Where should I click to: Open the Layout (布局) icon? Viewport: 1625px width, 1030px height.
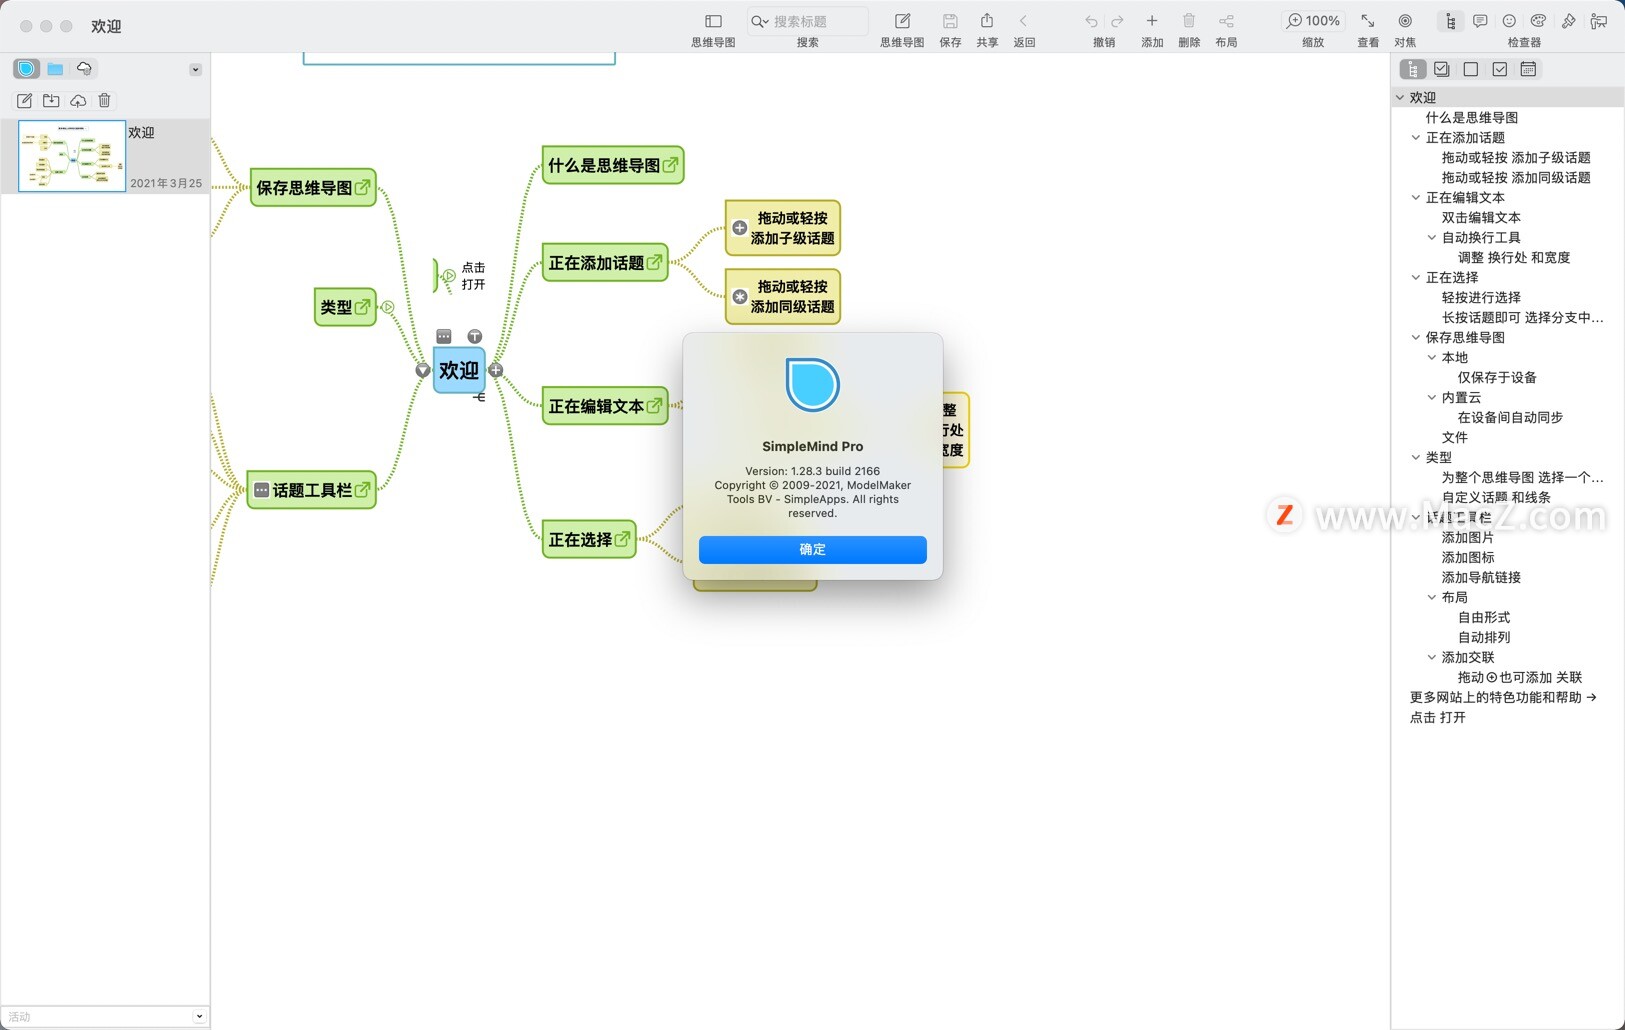tap(1226, 21)
